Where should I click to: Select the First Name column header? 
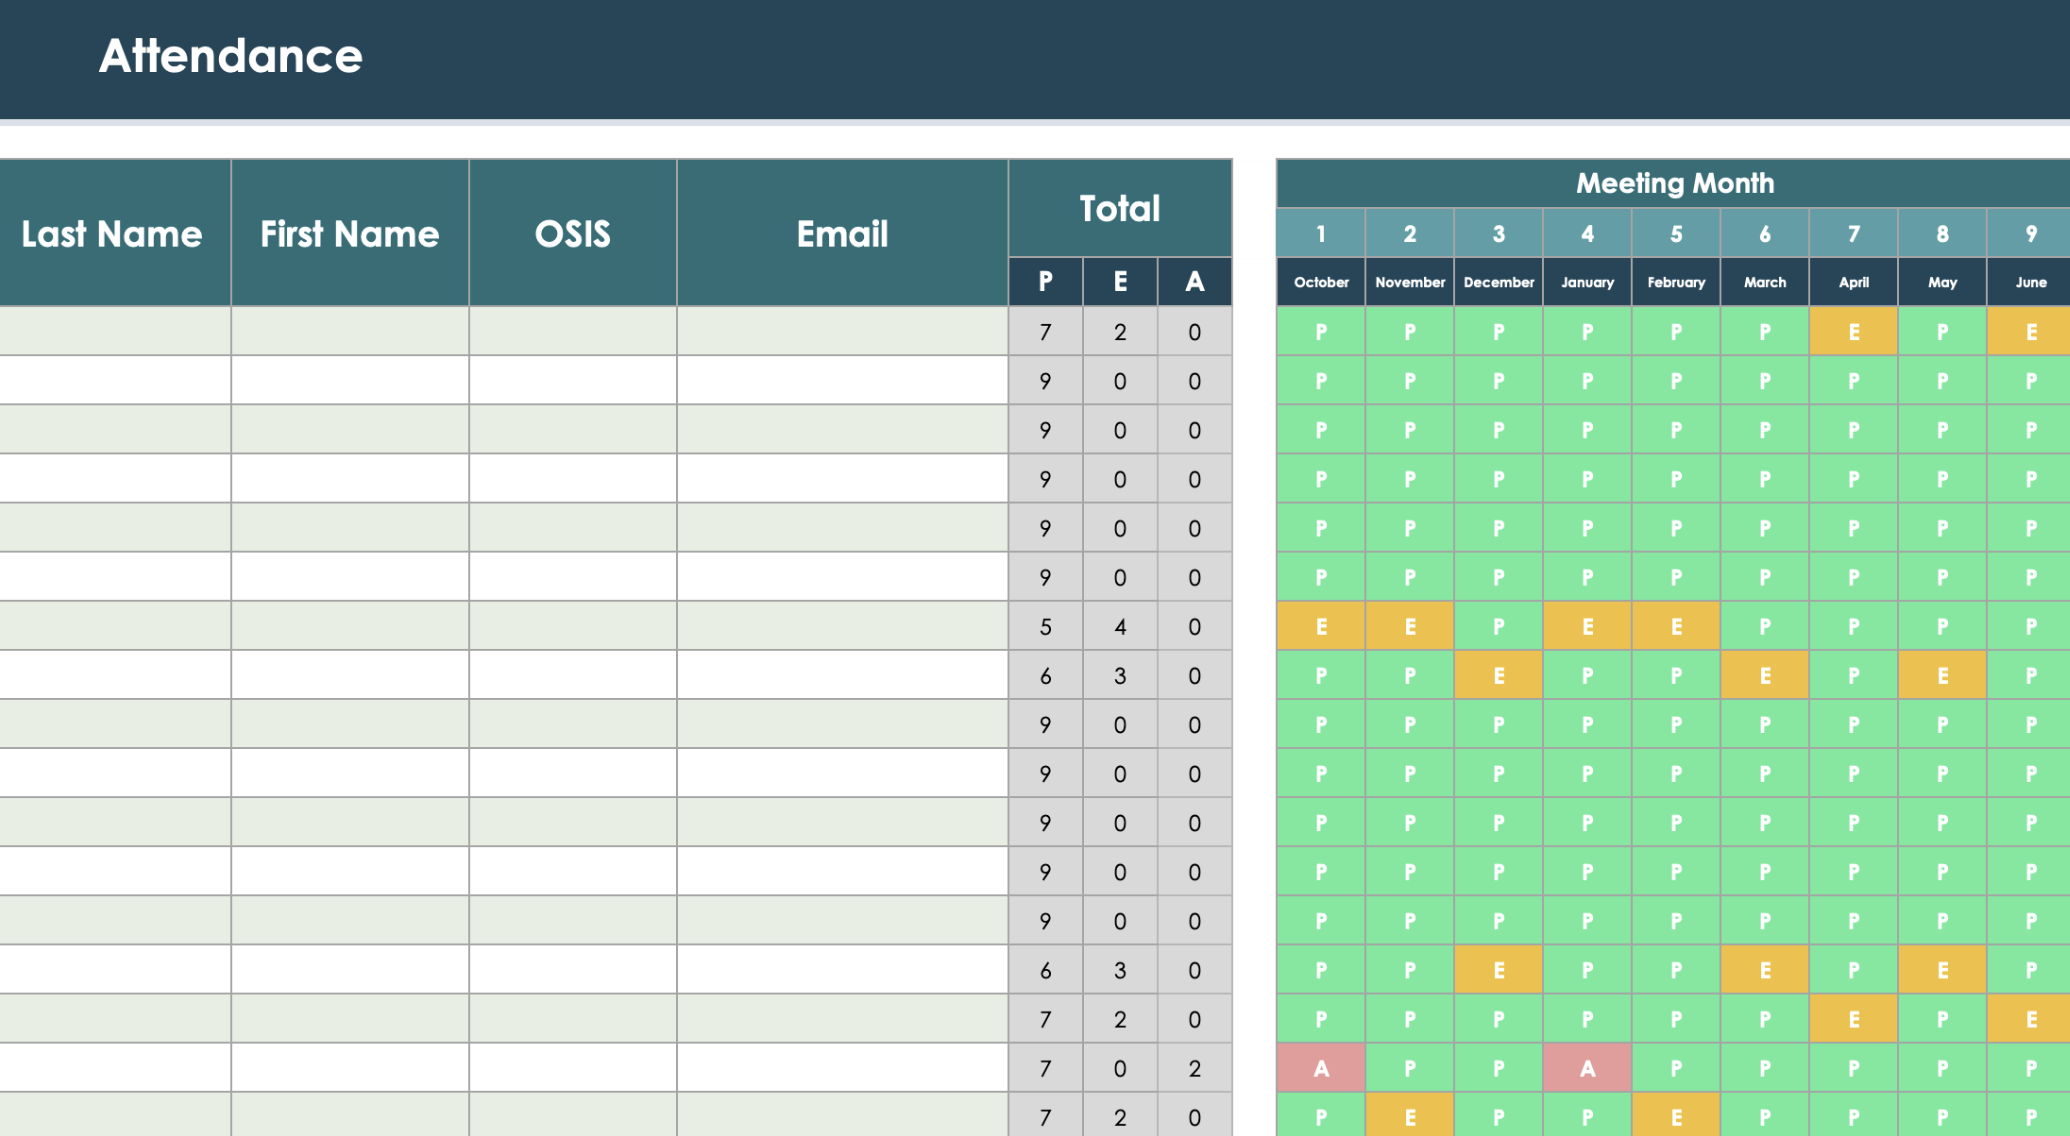pos(350,233)
